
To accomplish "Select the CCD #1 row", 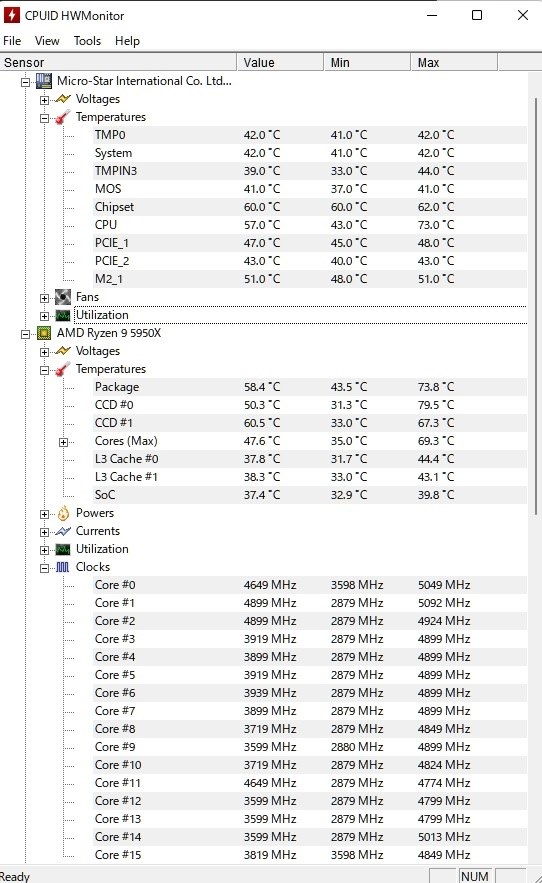I will tap(310, 423).
